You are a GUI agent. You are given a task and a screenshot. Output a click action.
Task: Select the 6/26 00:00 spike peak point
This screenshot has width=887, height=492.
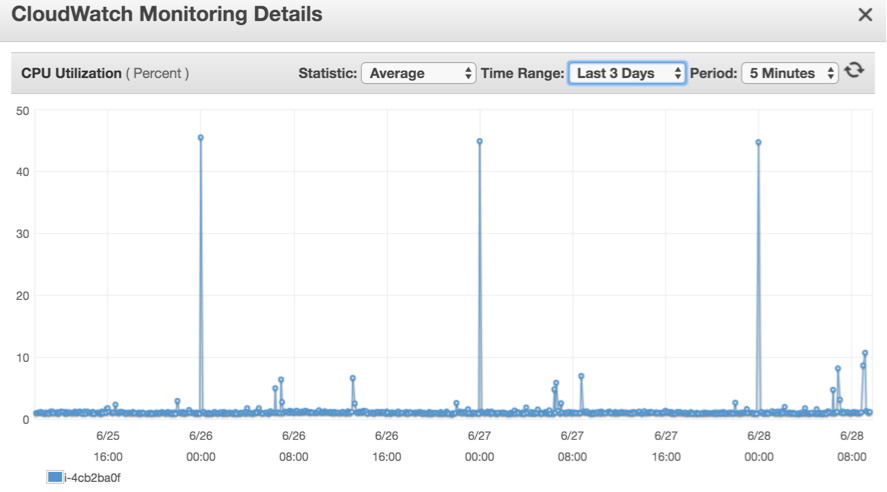click(x=201, y=137)
